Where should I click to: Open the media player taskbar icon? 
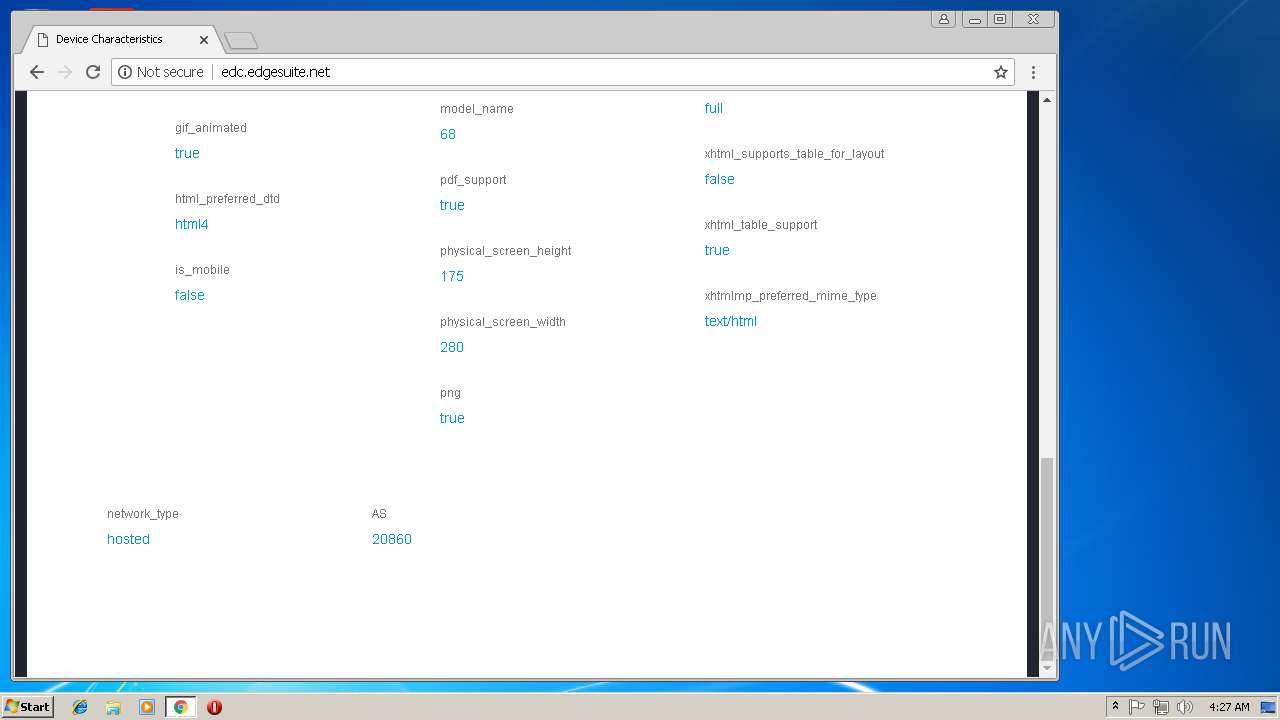click(147, 707)
